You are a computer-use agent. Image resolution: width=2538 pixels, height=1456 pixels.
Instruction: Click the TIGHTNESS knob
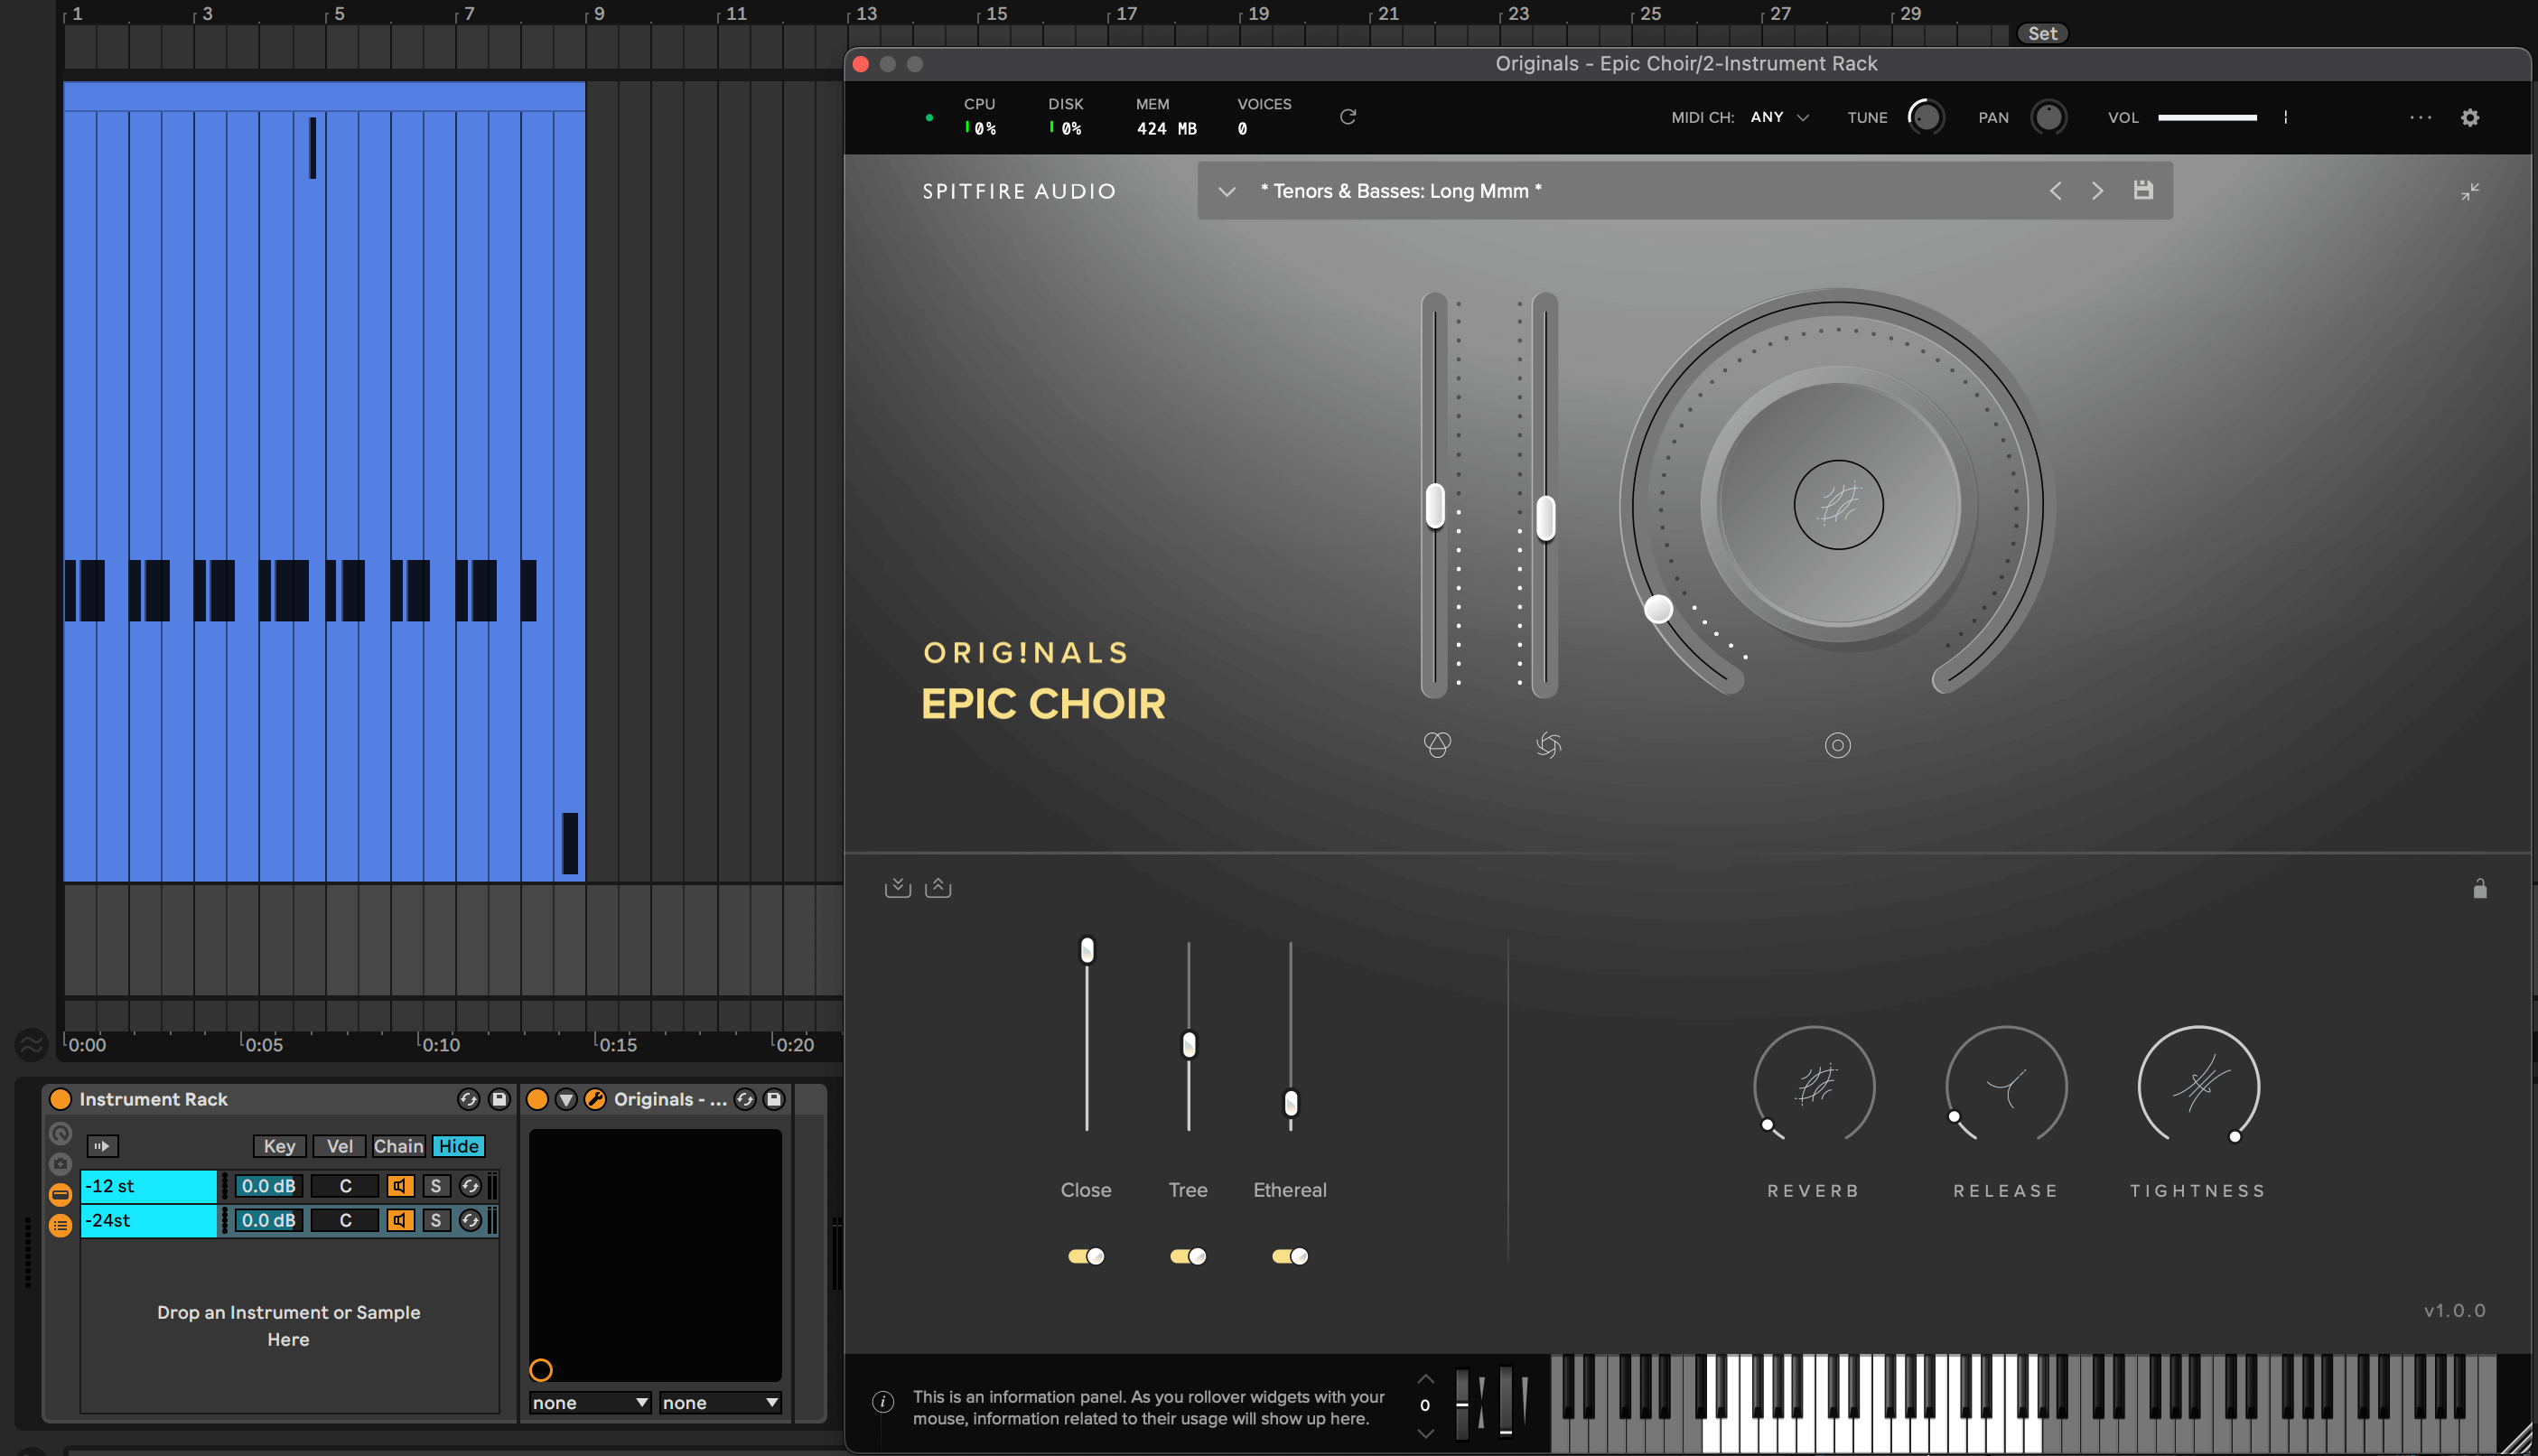point(2198,1086)
